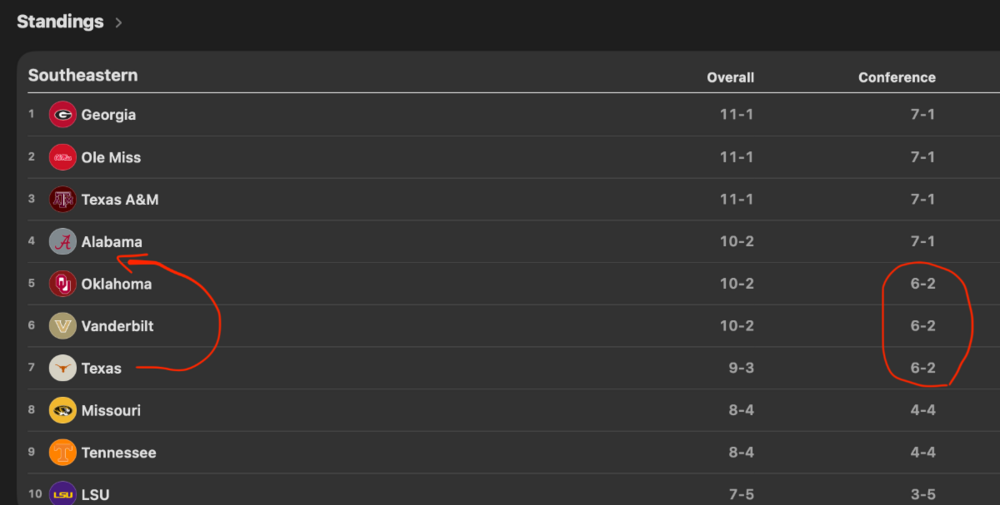Click the Georgia Bulldogs team logo
Screen dimensions: 1000x505
coord(63,115)
